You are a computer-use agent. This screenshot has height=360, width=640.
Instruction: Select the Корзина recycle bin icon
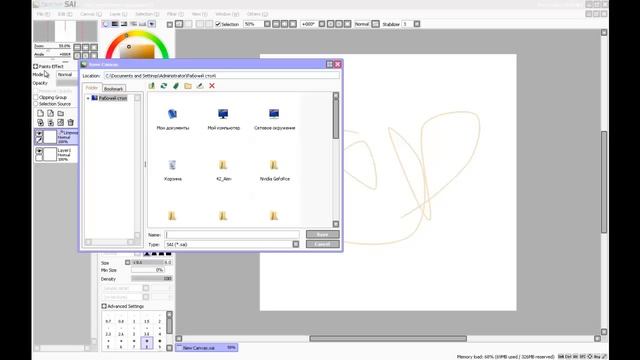[172, 170]
